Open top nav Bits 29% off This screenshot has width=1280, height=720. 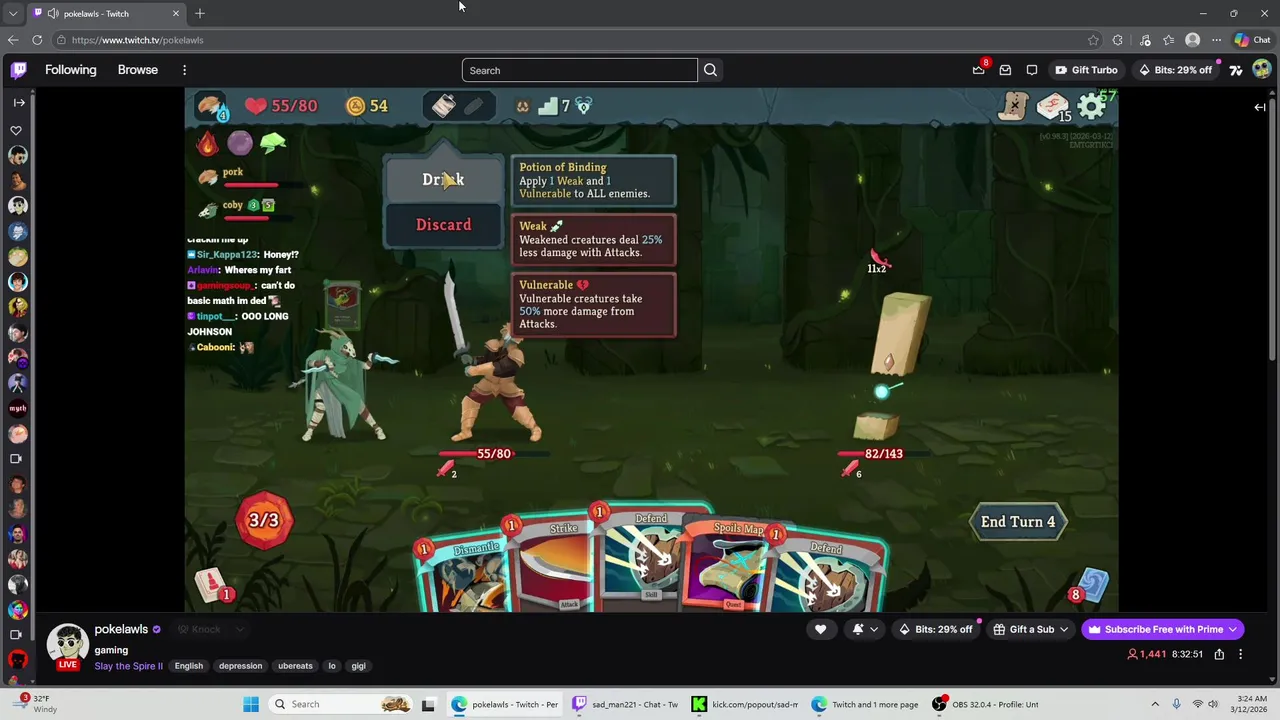[1176, 70]
